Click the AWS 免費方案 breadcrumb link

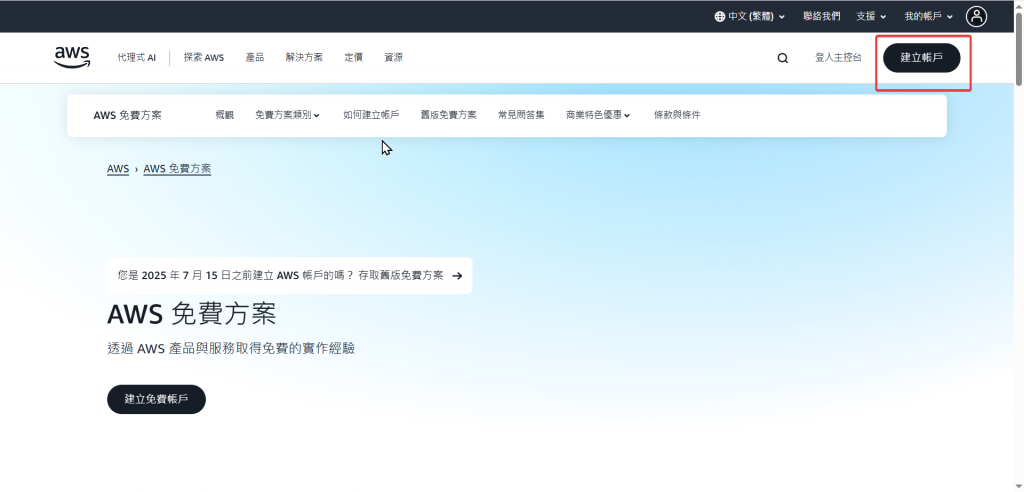[177, 169]
